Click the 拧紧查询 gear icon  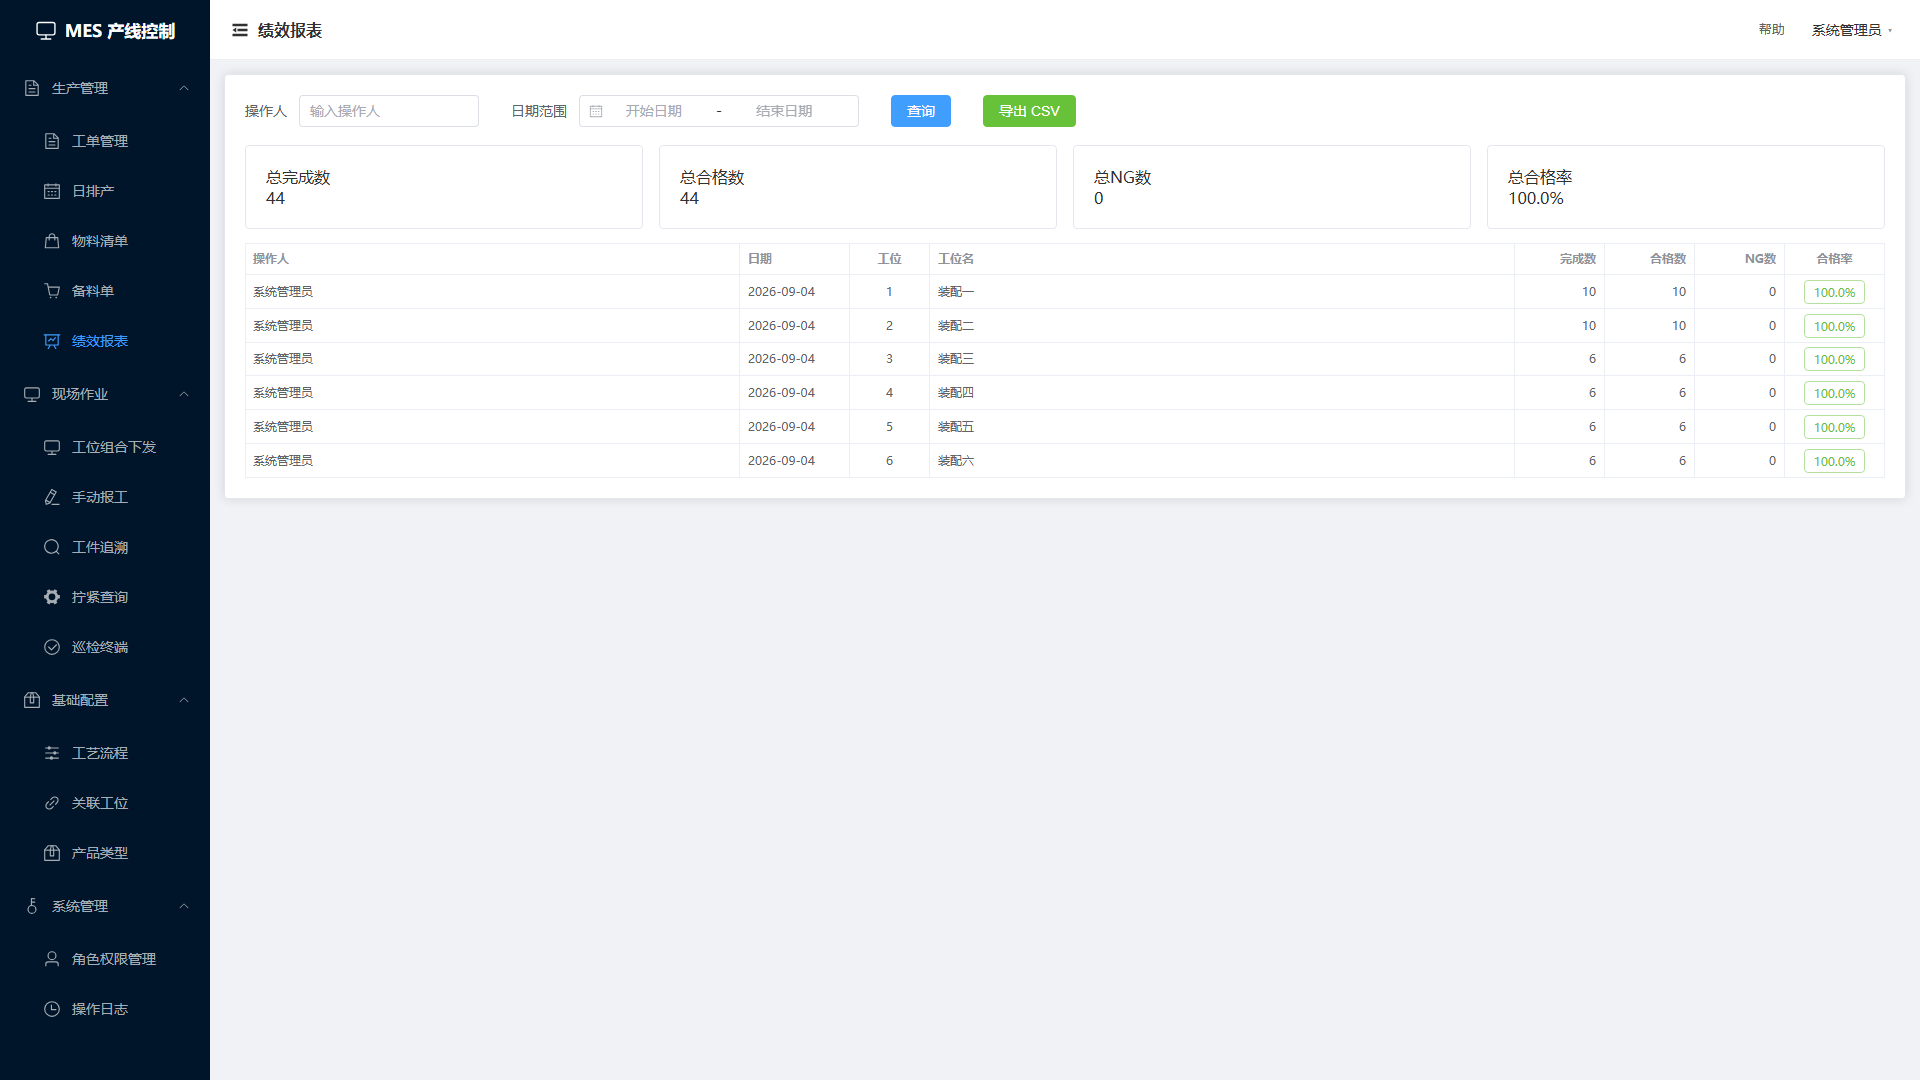click(x=52, y=597)
